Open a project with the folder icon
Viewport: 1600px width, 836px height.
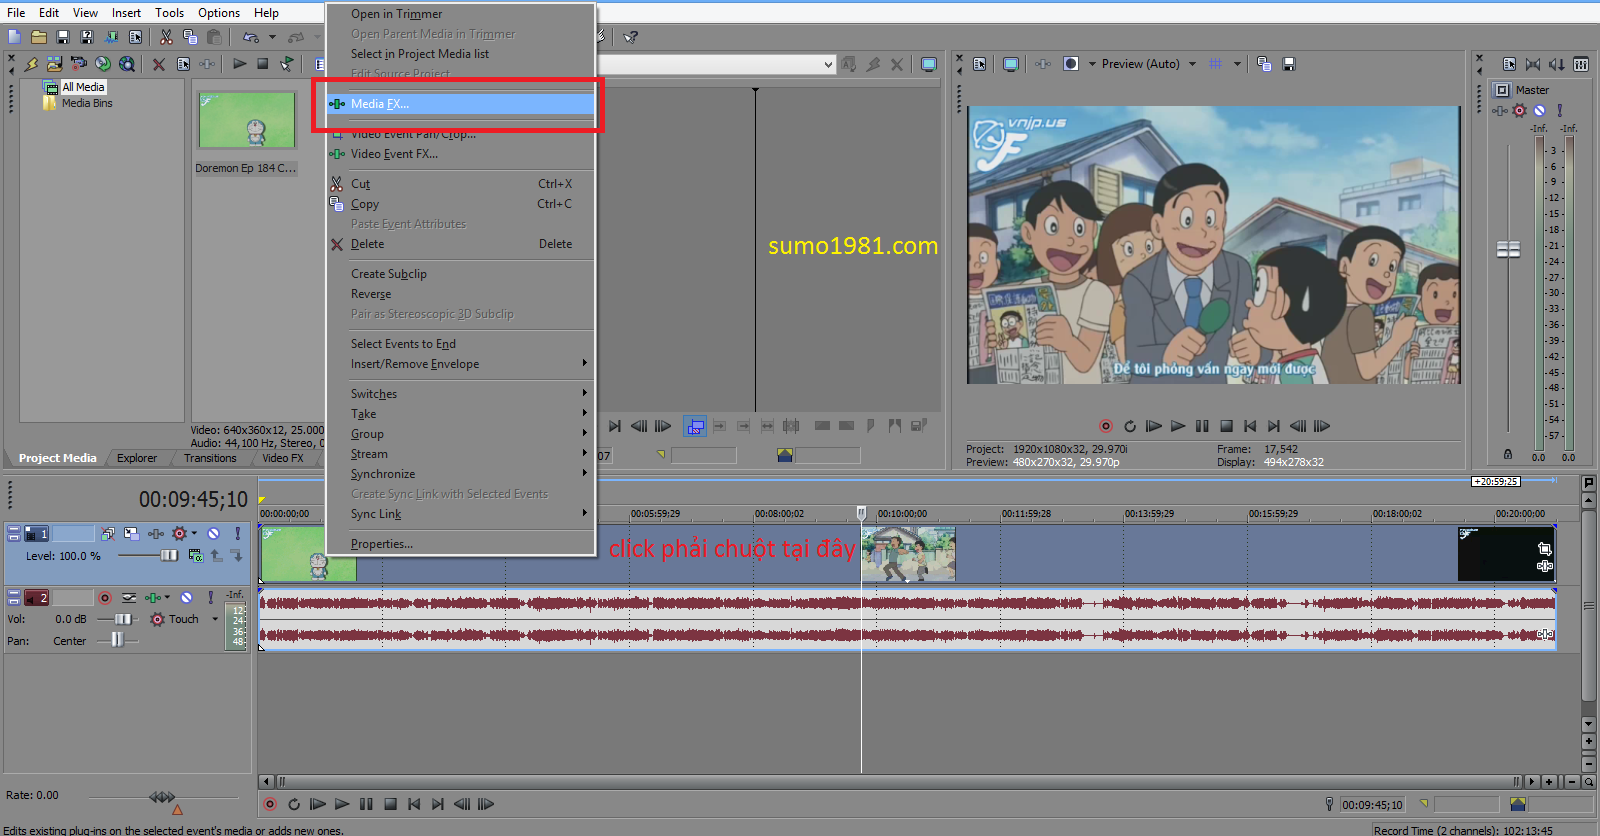(x=38, y=37)
